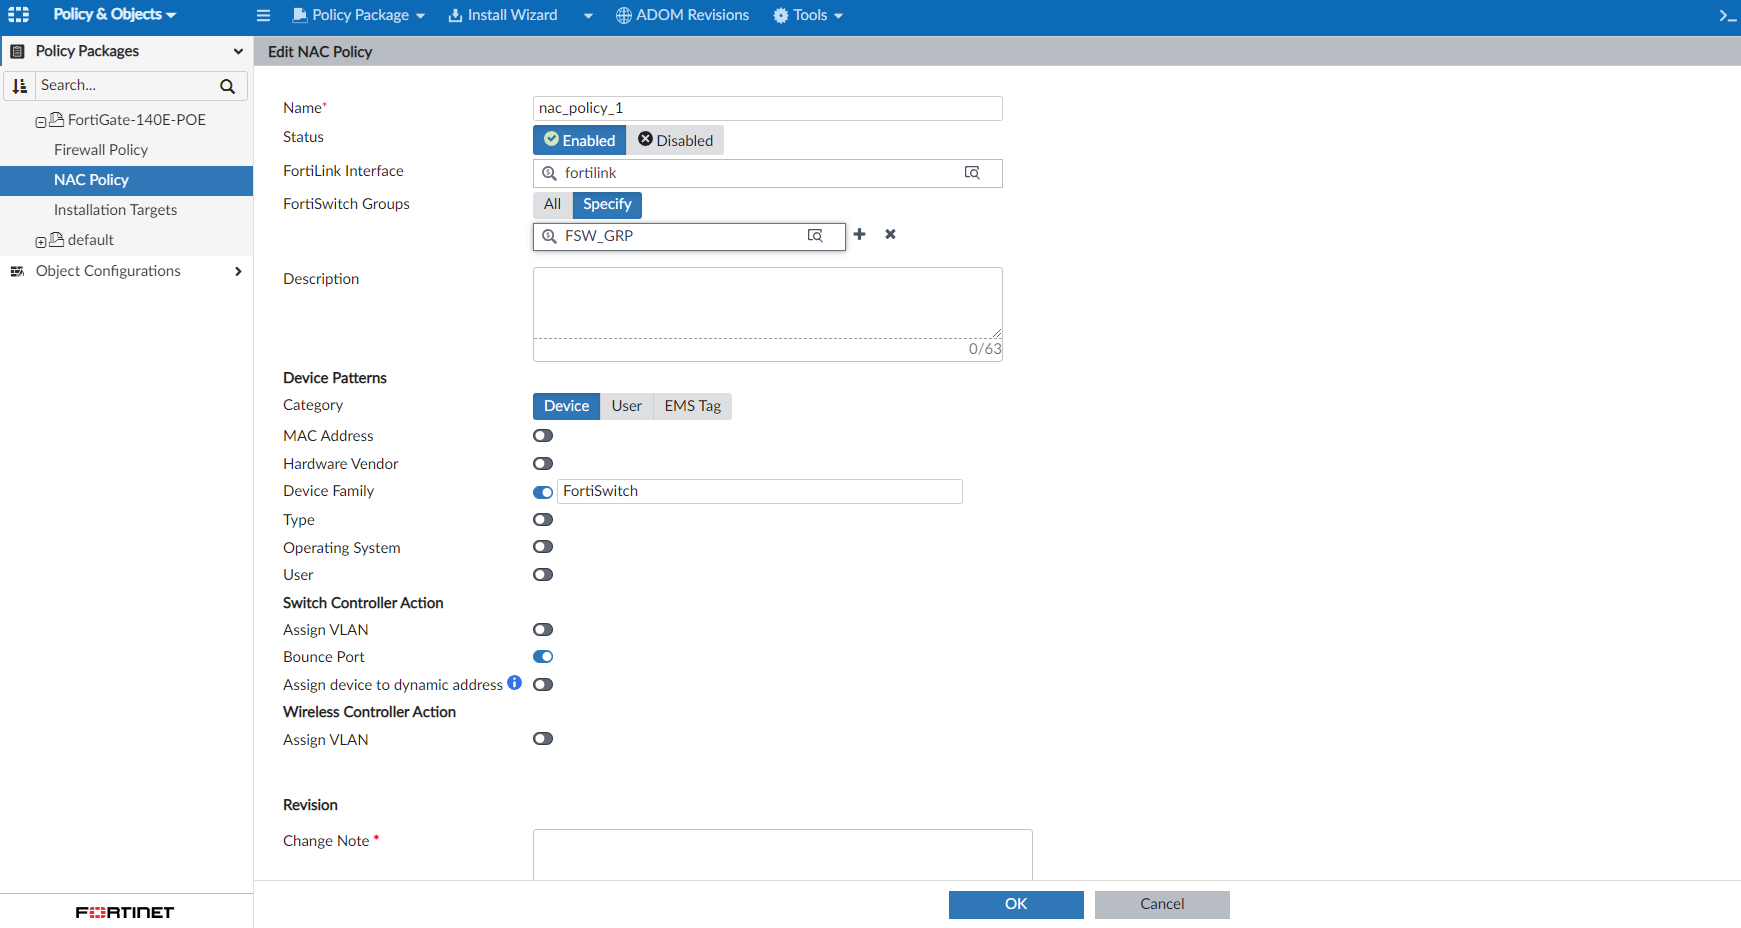Open ADOM Revisions
The height and width of the screenshot is (928, 1741).
click(x=682, y=15)
